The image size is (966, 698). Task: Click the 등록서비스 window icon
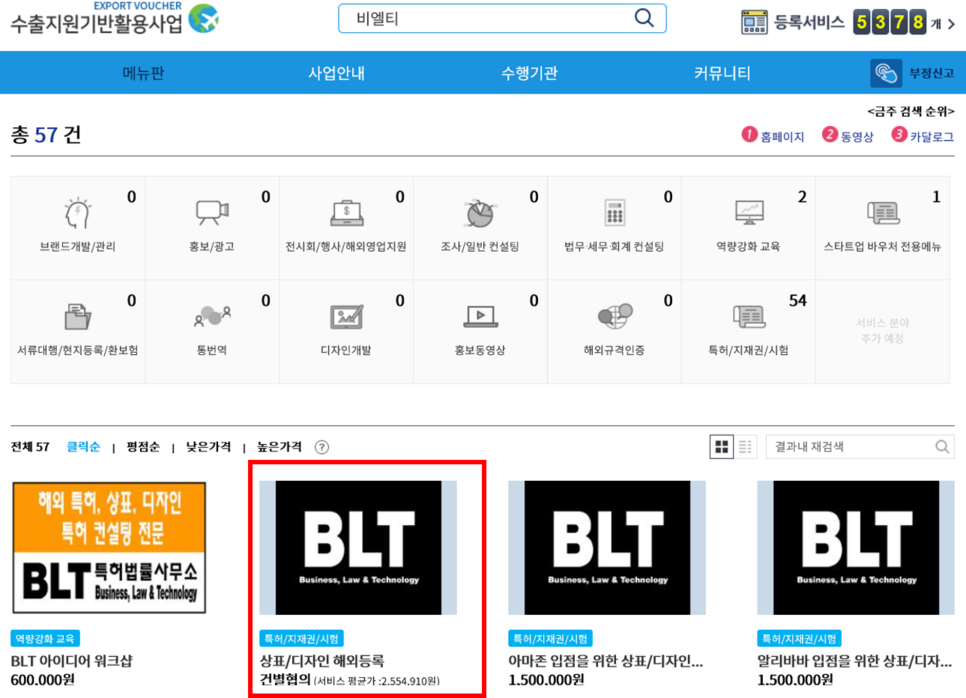coord(754,23)
